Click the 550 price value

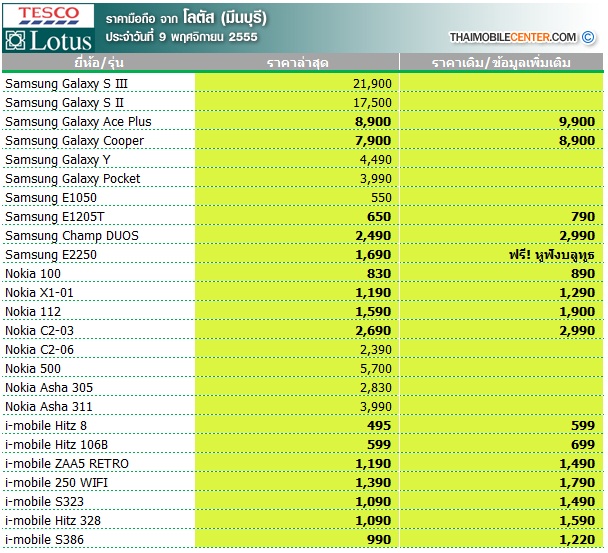click(x=382, y=198)
